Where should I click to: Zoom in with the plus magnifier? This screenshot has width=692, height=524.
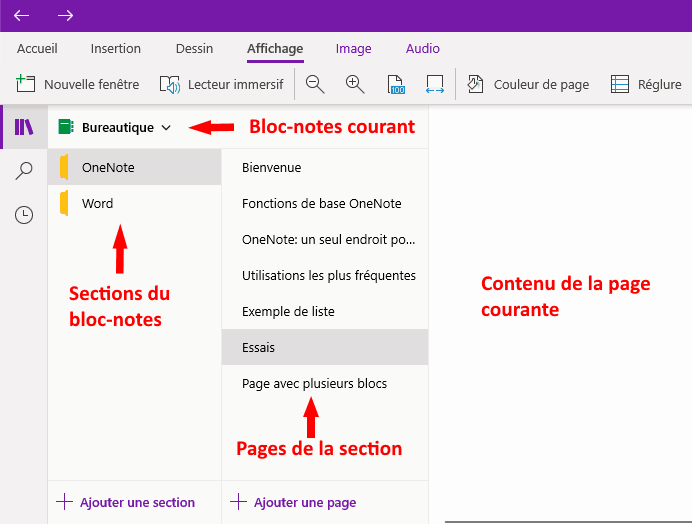(355, 84)
